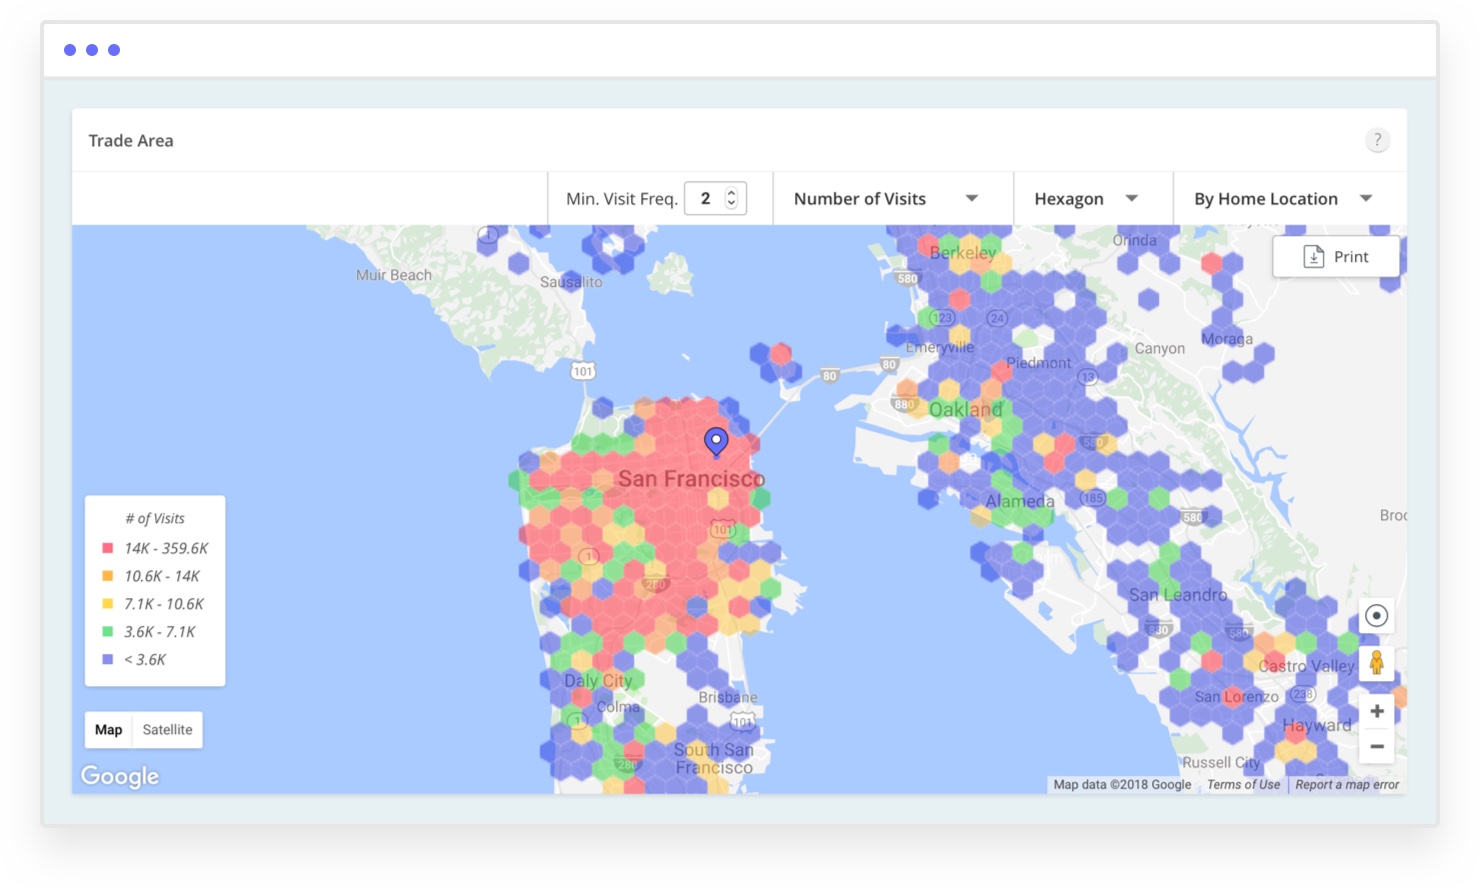Click the Google logo on map
1480x888 pixels.
[x=120, y=776]
